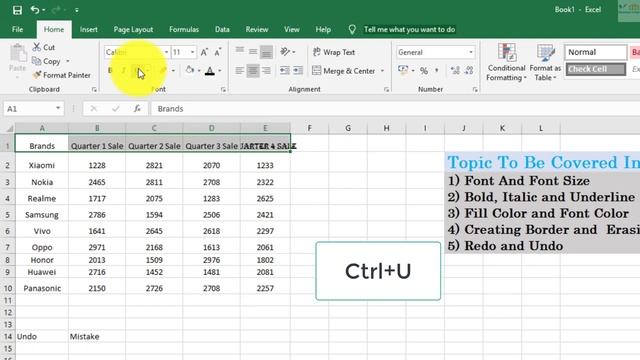Save the workbook with the floppy icon

pyautogui.click(x=17, y=10)
